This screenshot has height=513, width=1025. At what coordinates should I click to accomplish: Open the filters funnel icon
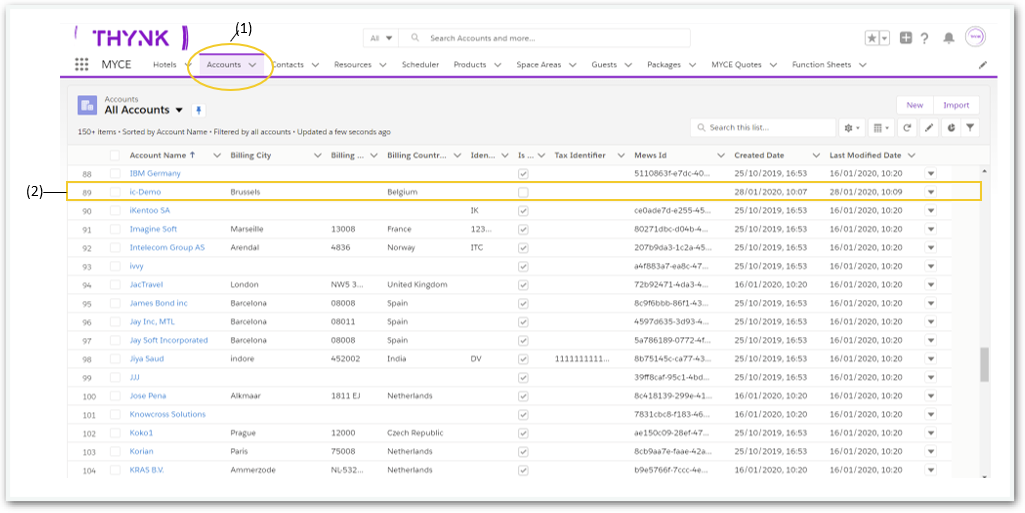pos(971,128)
